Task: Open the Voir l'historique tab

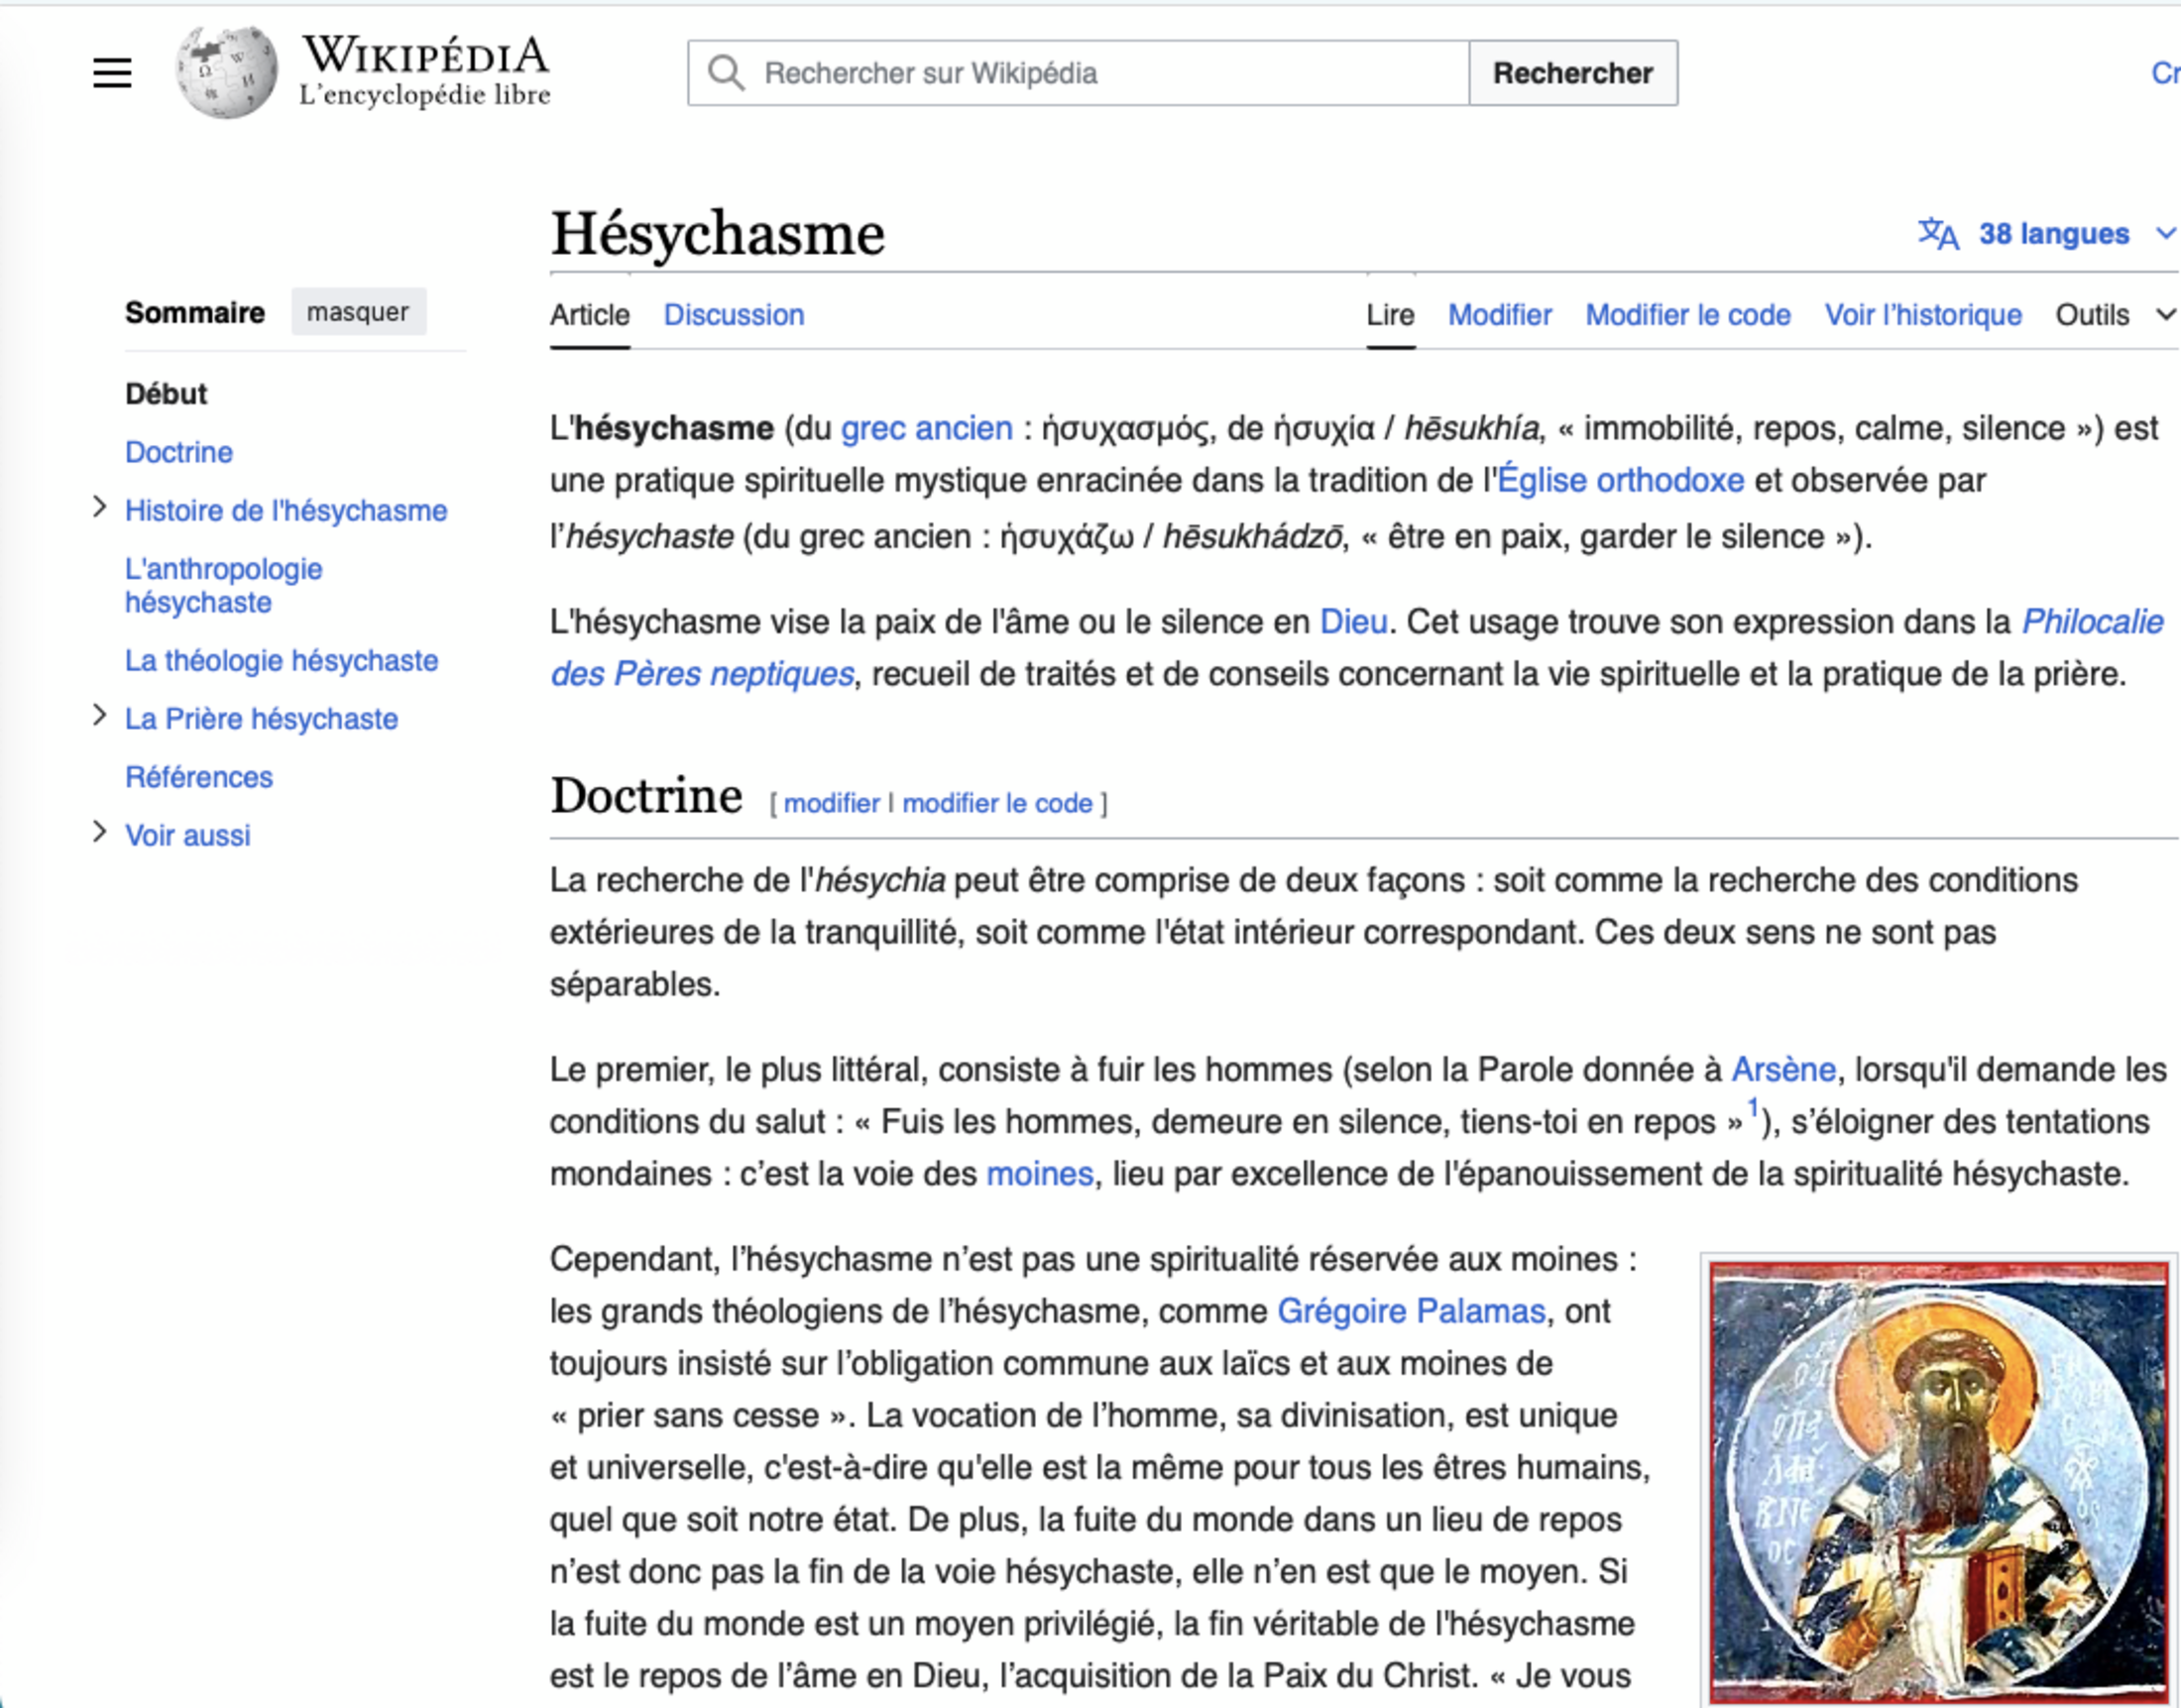Action: tap(1922, 315)
